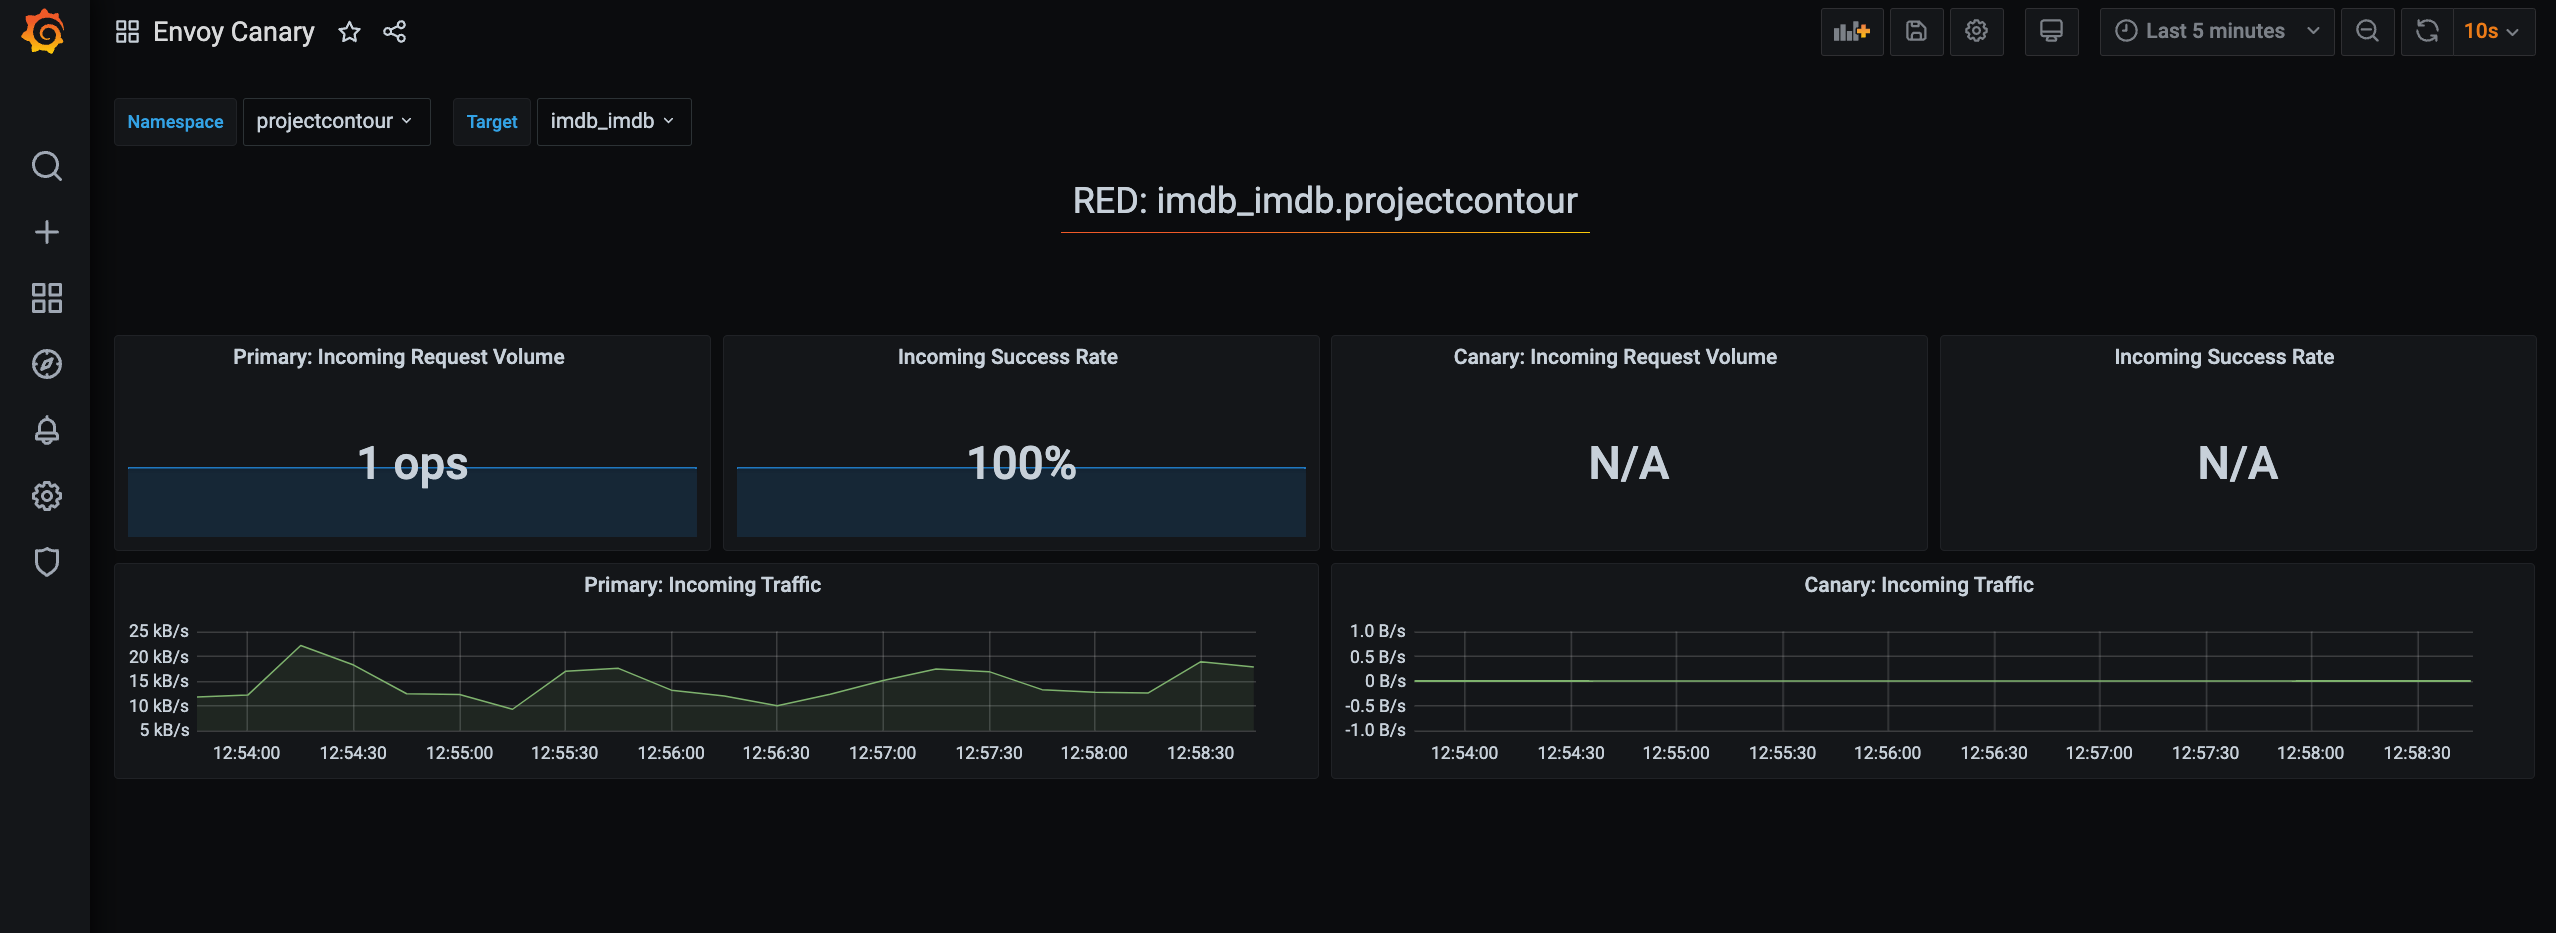Open Primary: Incoming Request Volume panel title
This screenshot has width=2556, height=933.
399,357
